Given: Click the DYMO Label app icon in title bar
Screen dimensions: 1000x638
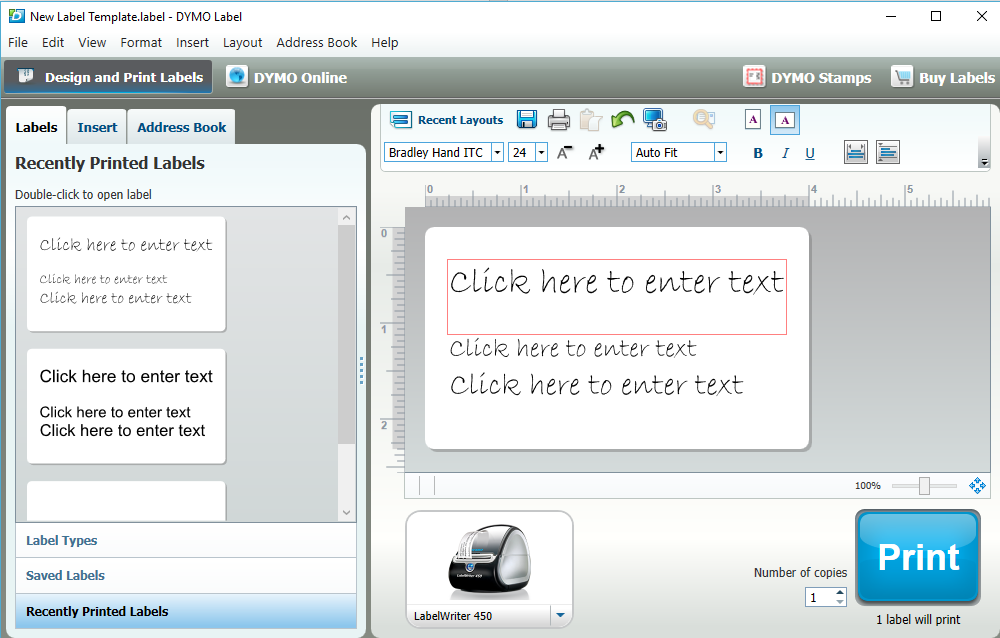Looking at the screenshot, I should coord(16,16).
